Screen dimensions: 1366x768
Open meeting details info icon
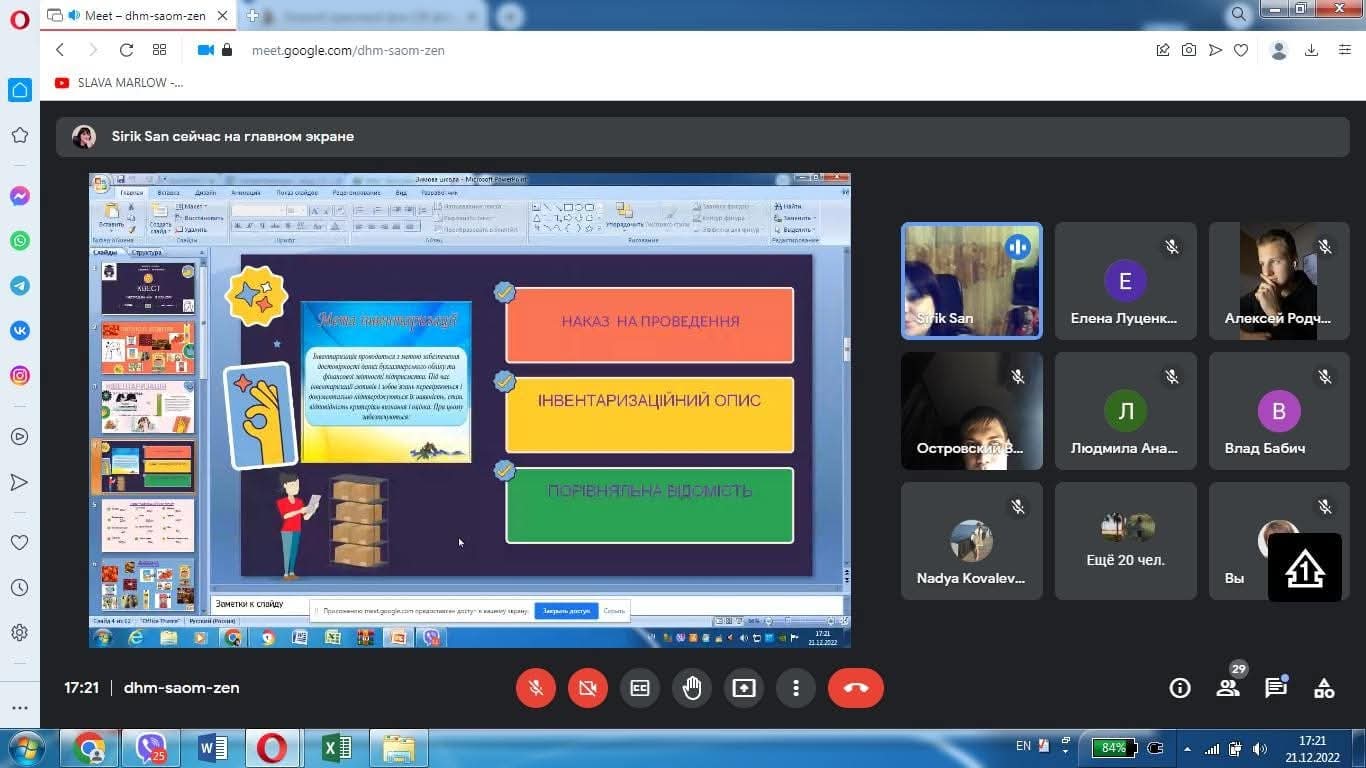click(1180, 688)
